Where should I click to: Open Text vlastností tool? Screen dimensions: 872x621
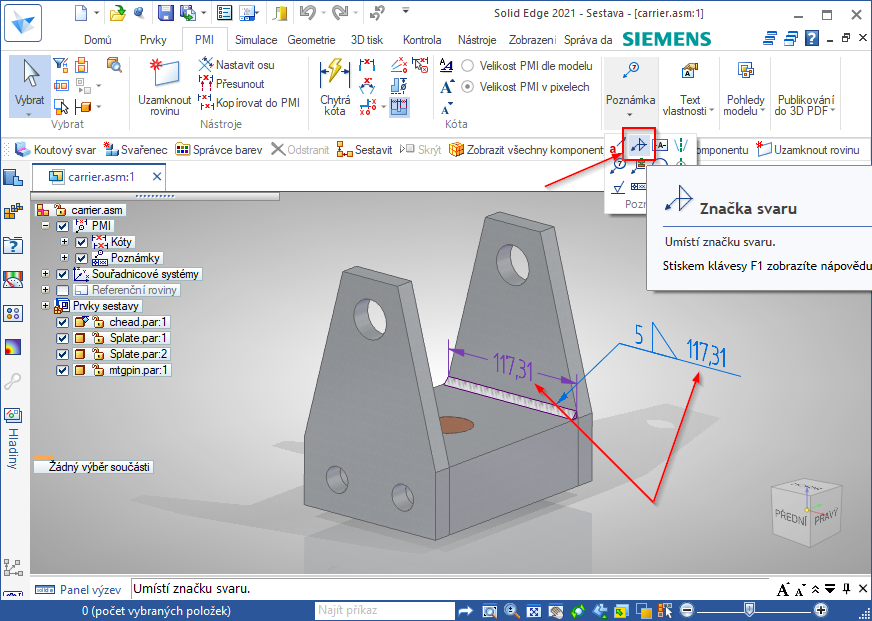[x=690, y=86]
